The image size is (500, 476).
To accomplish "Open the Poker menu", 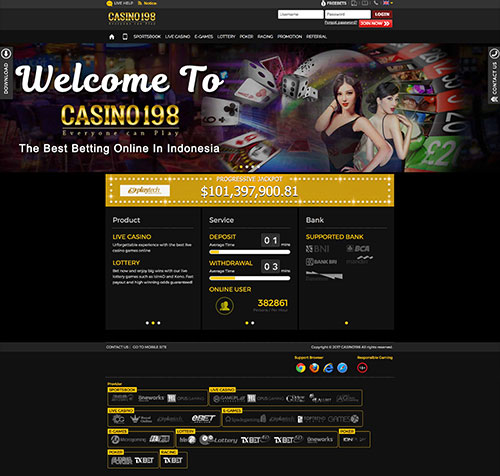I will tap(246, 37).
